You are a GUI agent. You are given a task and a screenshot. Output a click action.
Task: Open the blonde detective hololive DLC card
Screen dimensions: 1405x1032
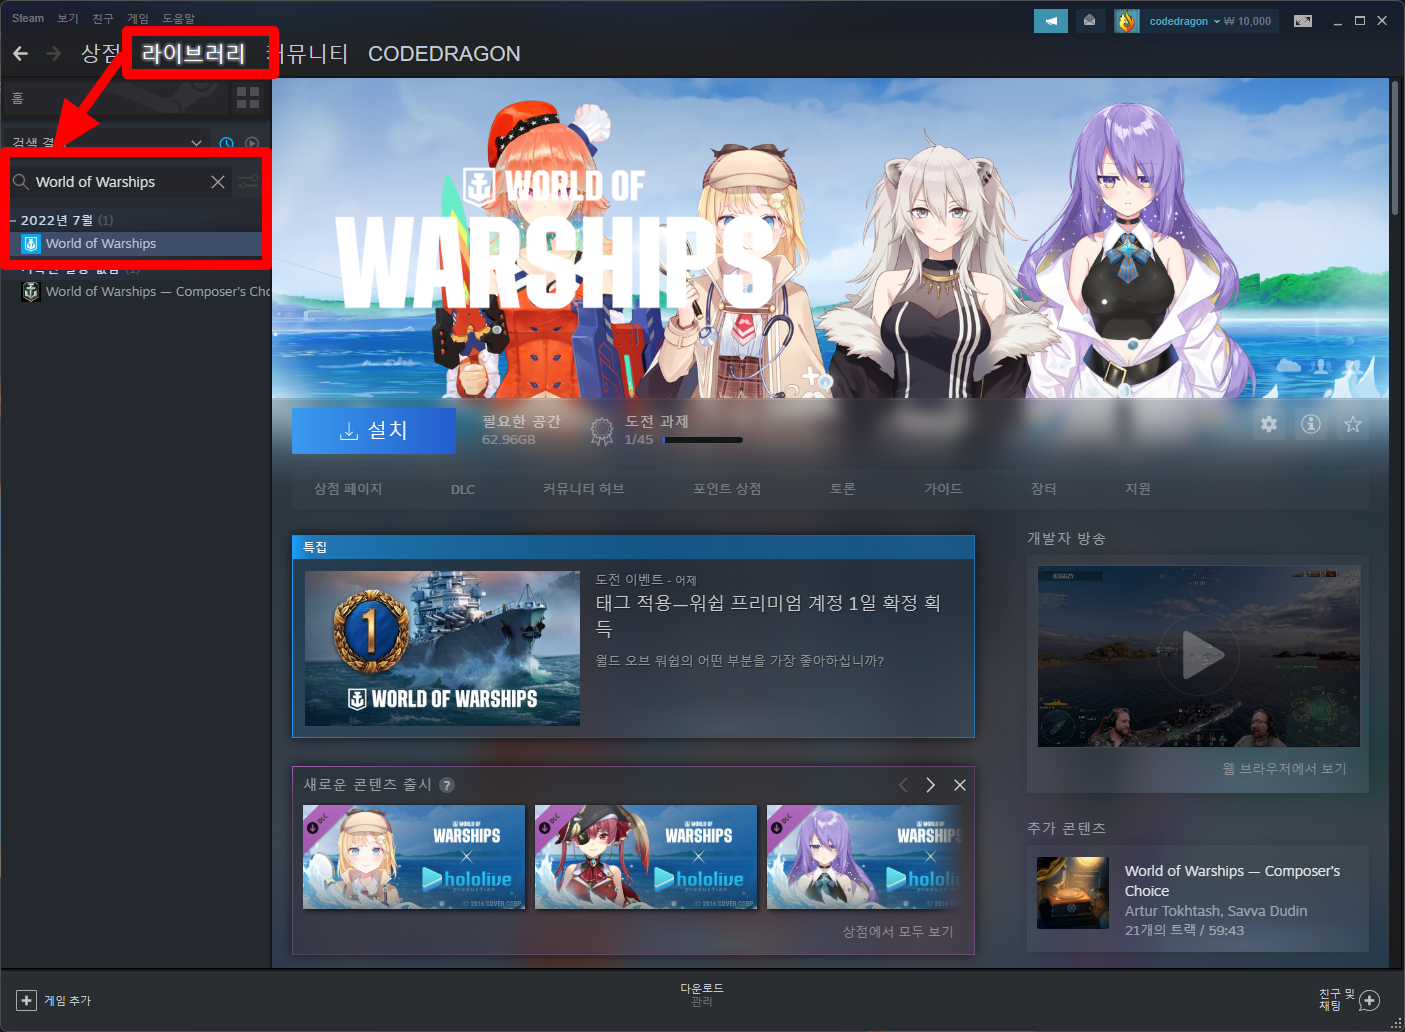coord(414,857)
